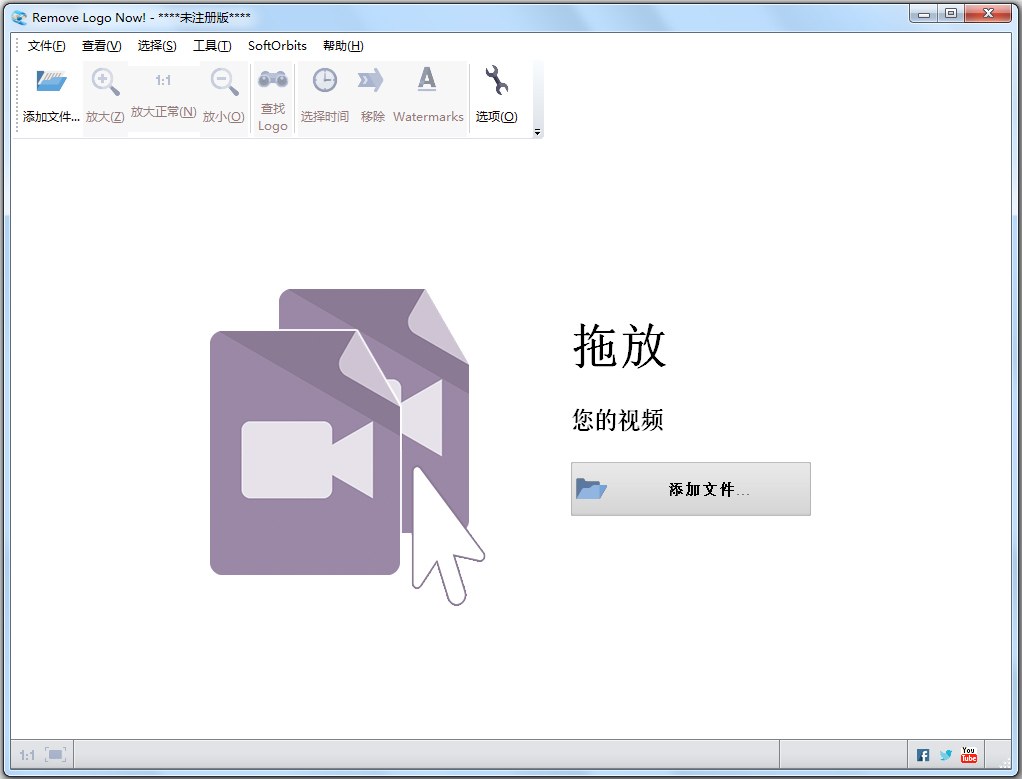Click the 查找 Logo binoculars icon
The width and height of the screenshot is (1022, 779).
click(x=272, y=80)
